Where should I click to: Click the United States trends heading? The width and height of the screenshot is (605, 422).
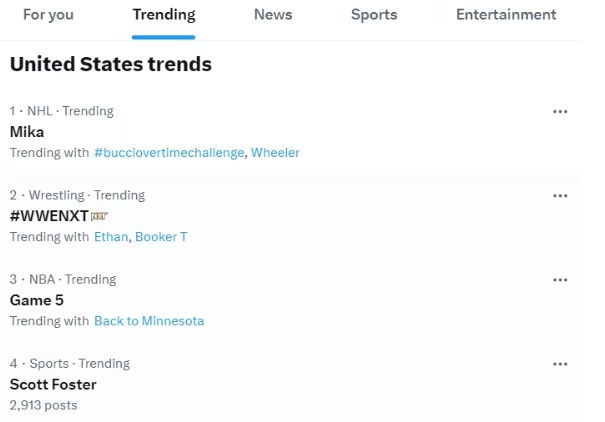point(110,65)
